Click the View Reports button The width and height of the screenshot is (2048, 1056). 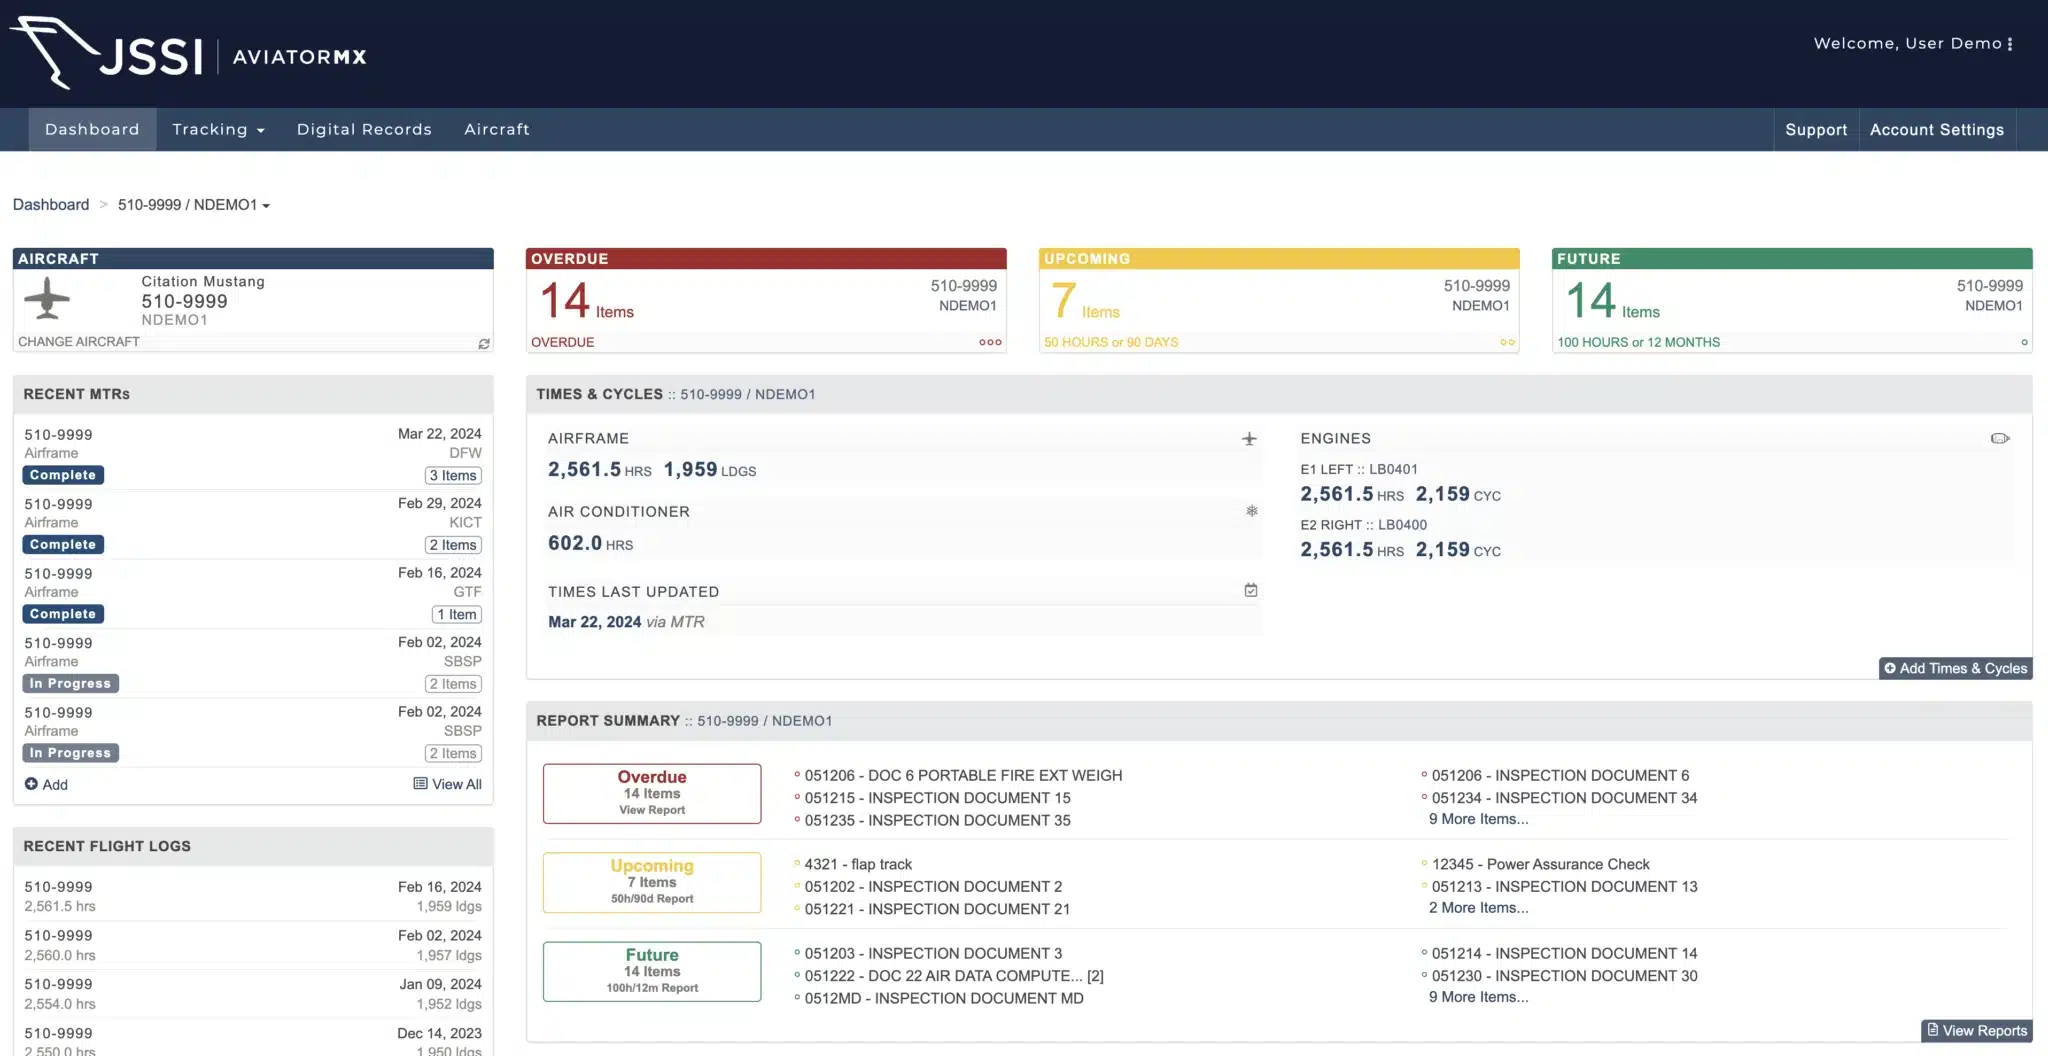point(1976,1031)
